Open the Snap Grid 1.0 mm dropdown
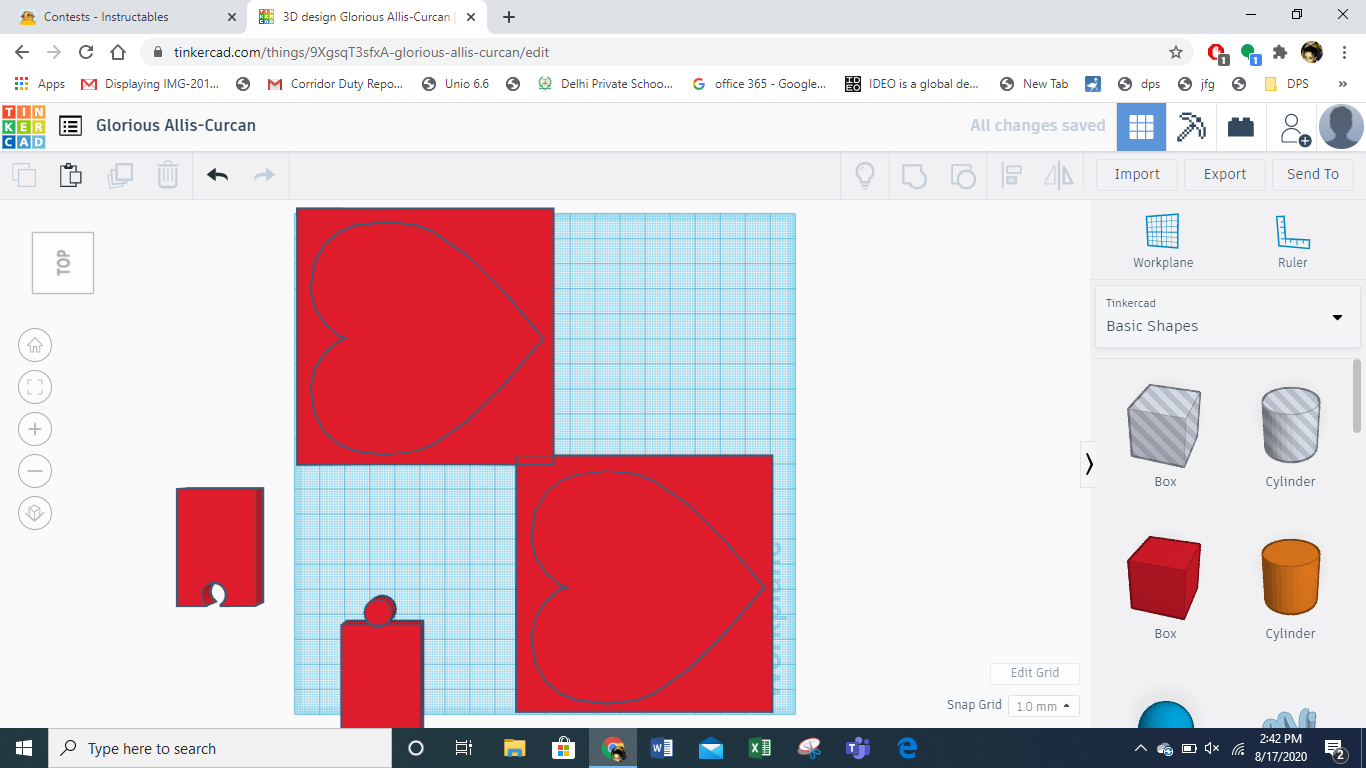The height and width of the screenshot is (768, 1366). (1043, 706)
